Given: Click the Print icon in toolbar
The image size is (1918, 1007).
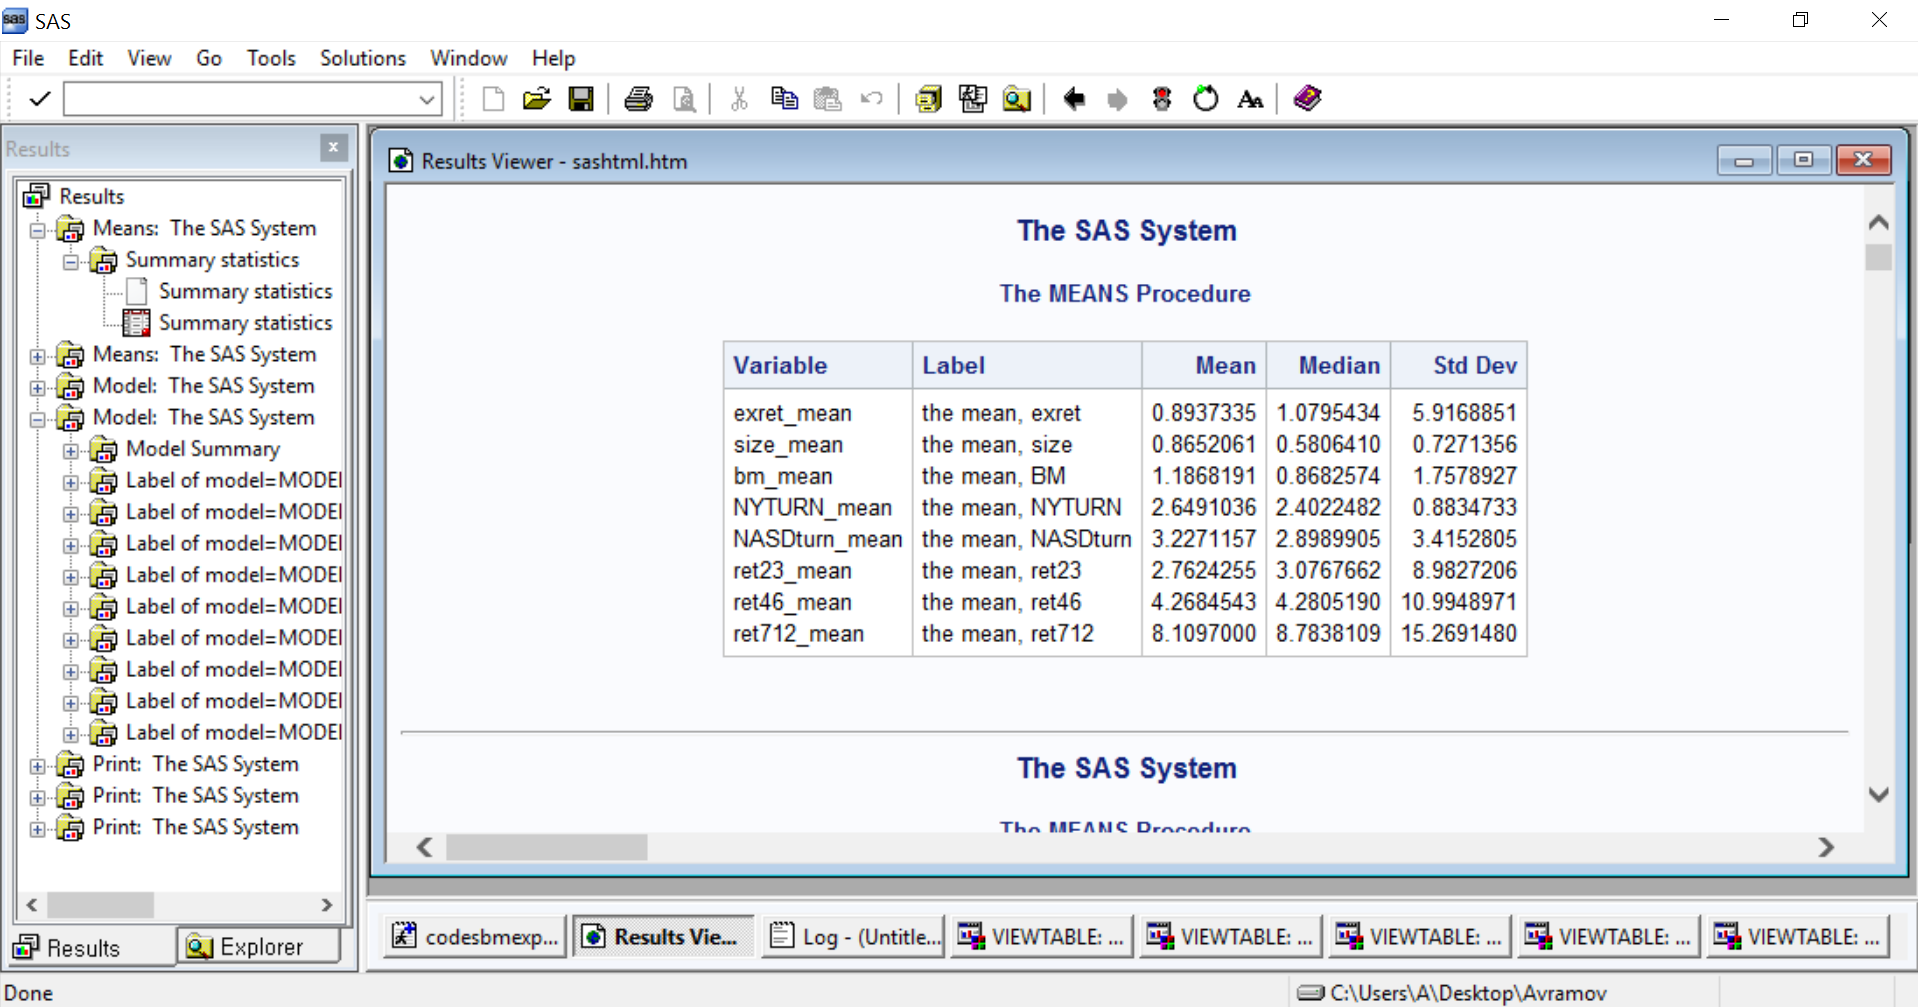Looking at the screenshot, I should [x=638, y=99].
